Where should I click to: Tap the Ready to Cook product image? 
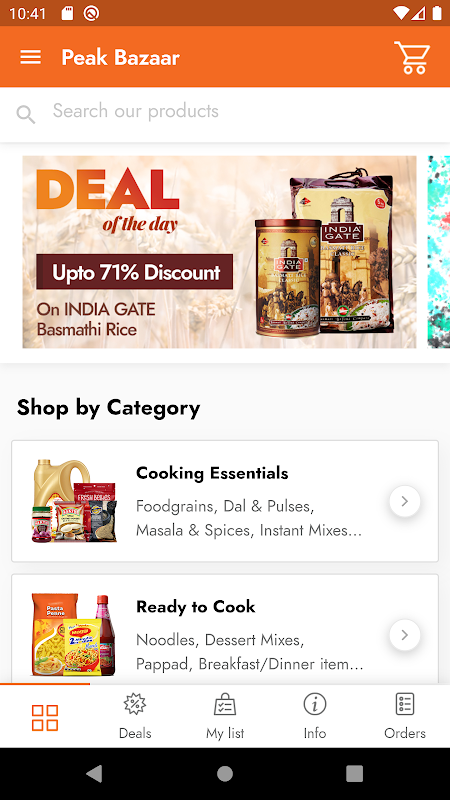pos(73,635)
